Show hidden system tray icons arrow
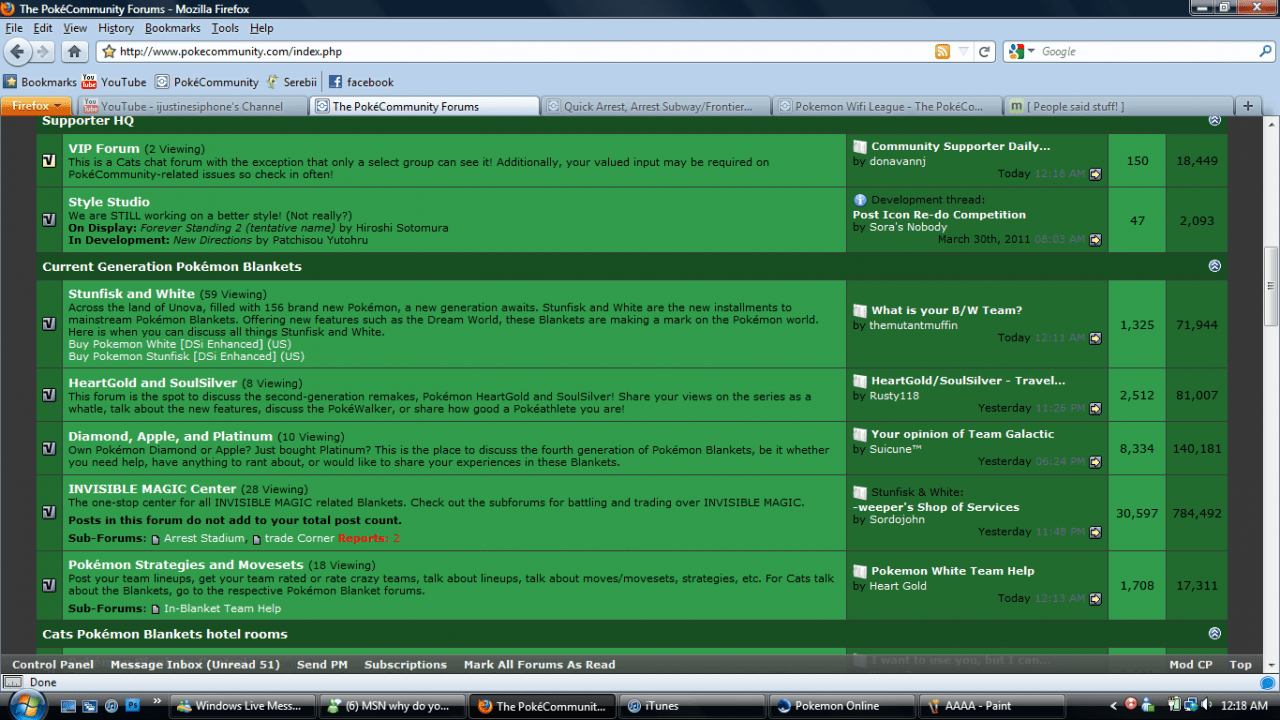 click(1115, 705)
